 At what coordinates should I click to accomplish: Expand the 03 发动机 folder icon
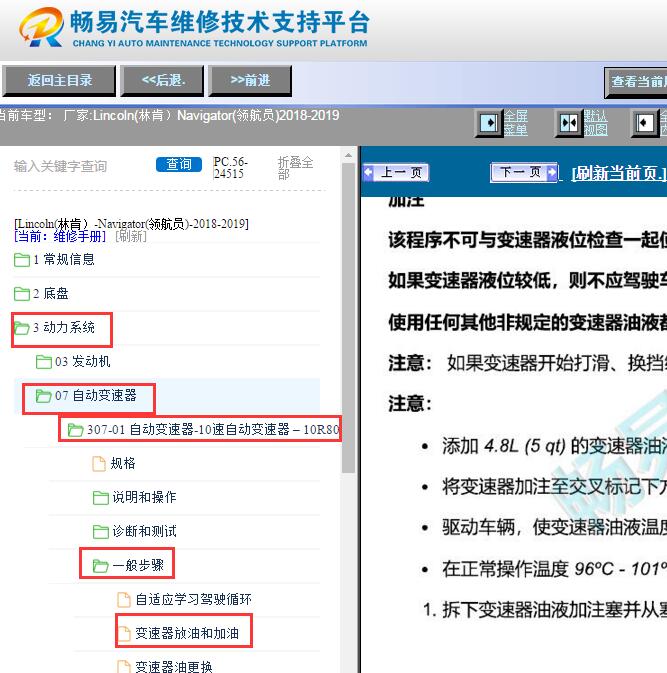(x=44, y=362)
